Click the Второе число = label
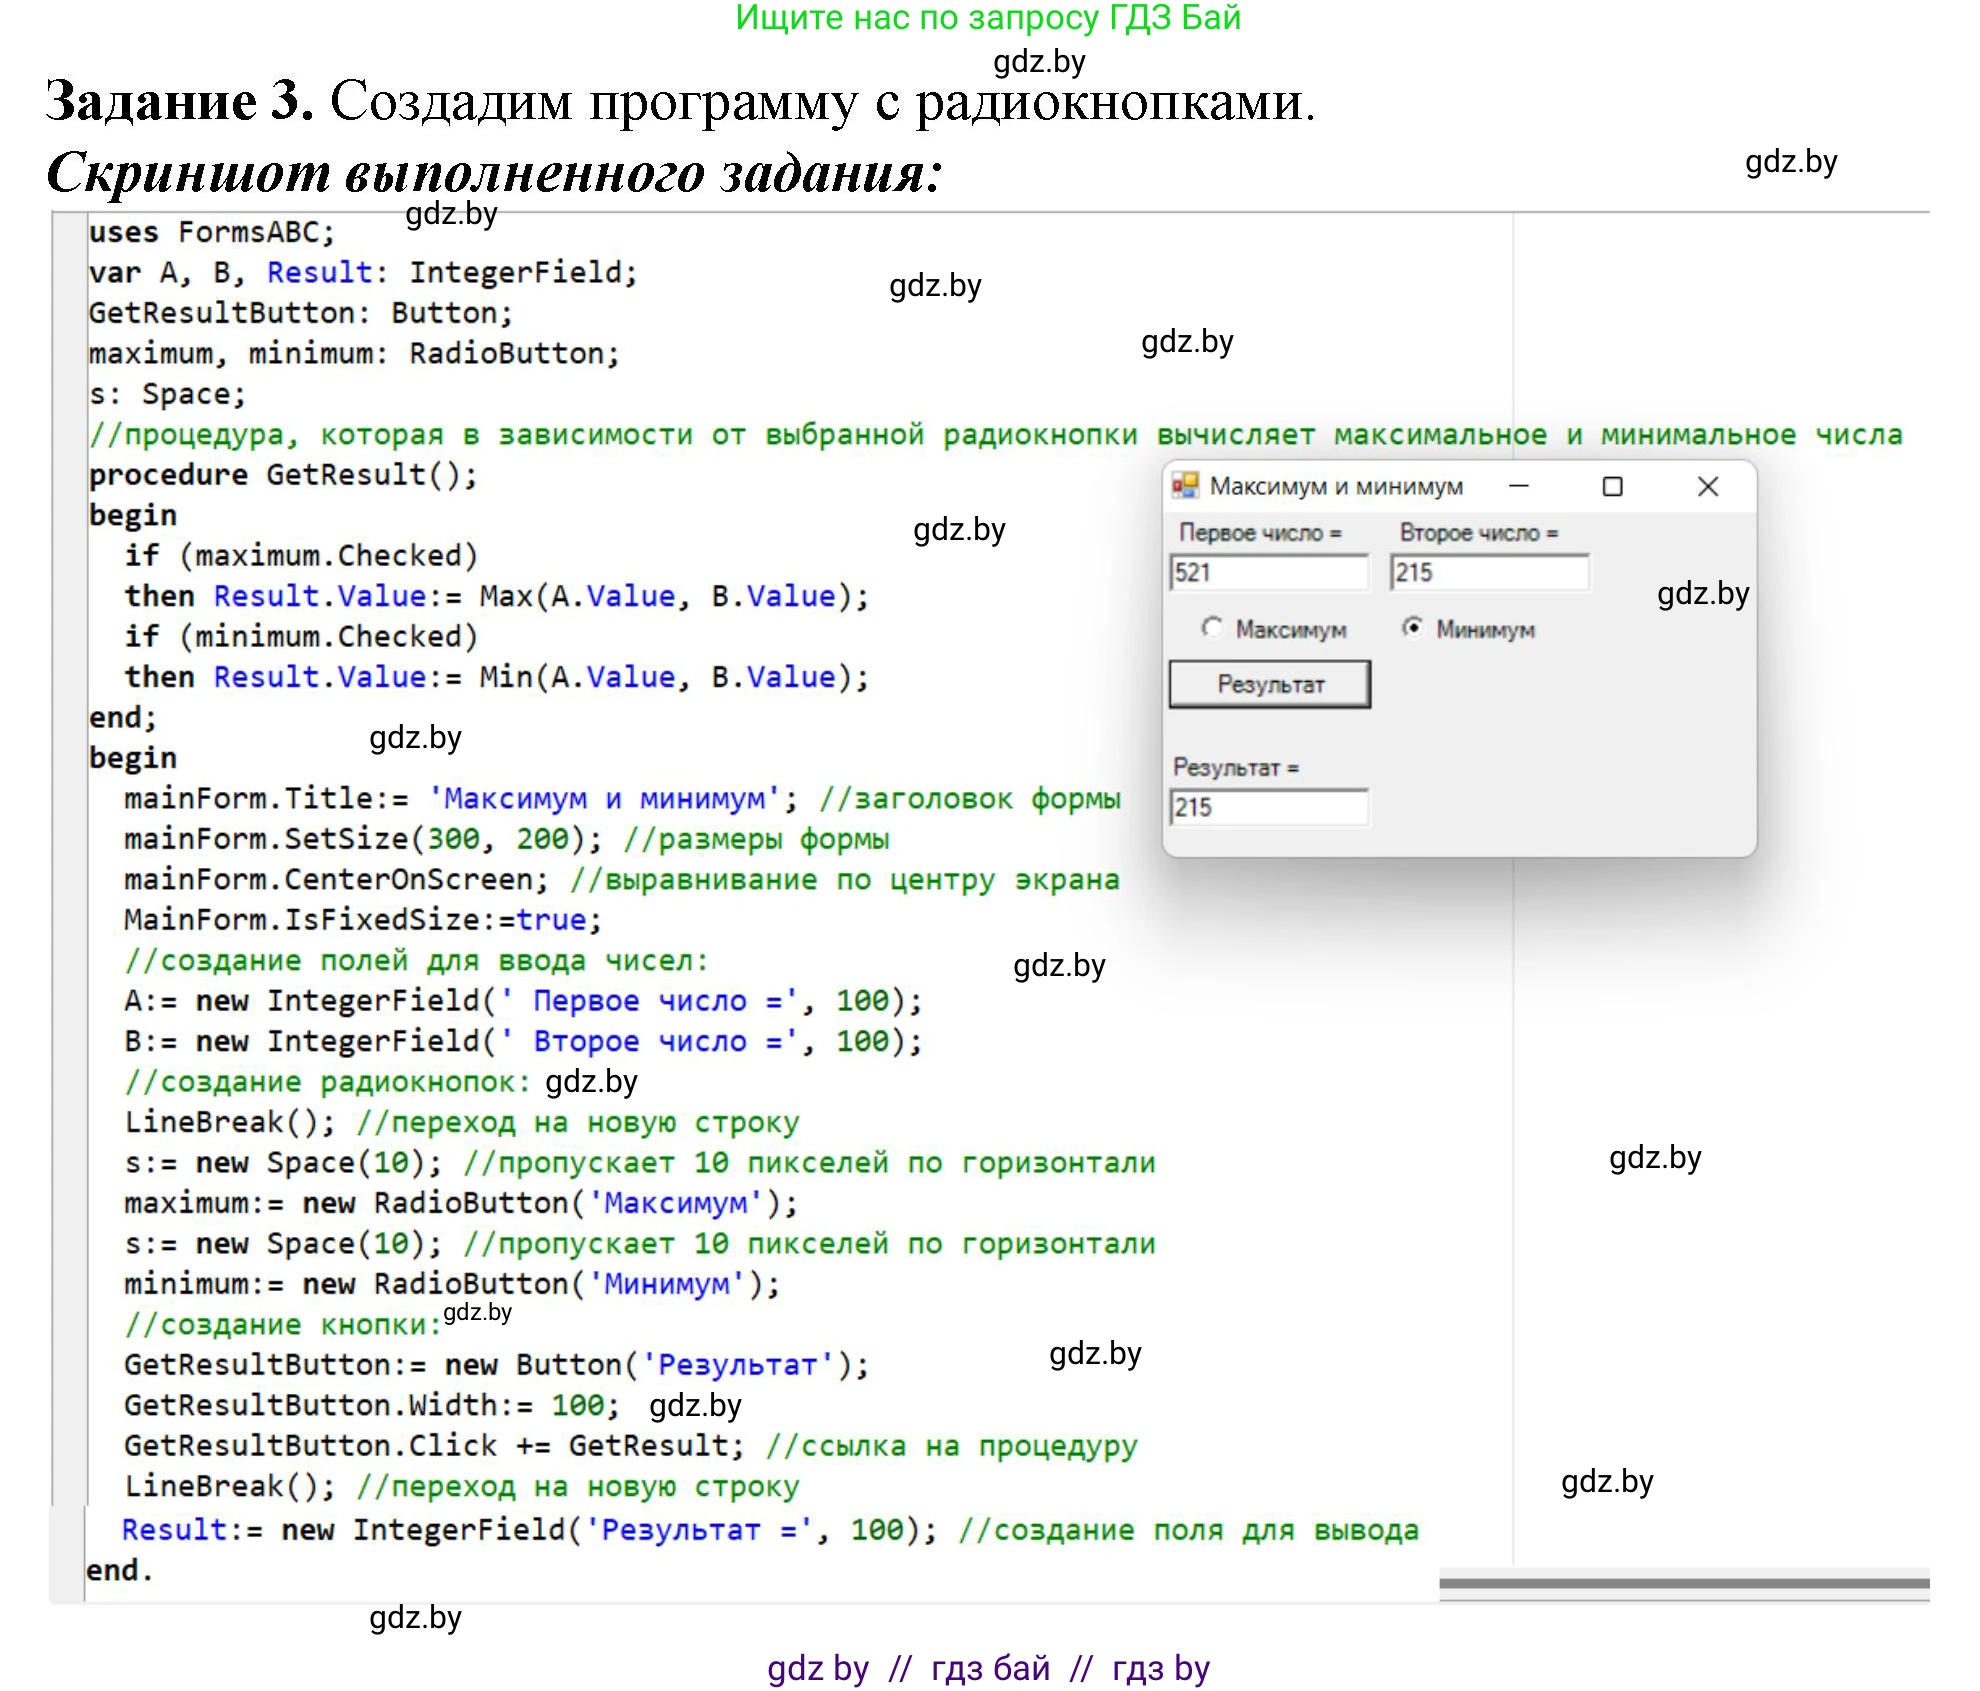Screen dimensions: 1980x1691 point(1478,533)
